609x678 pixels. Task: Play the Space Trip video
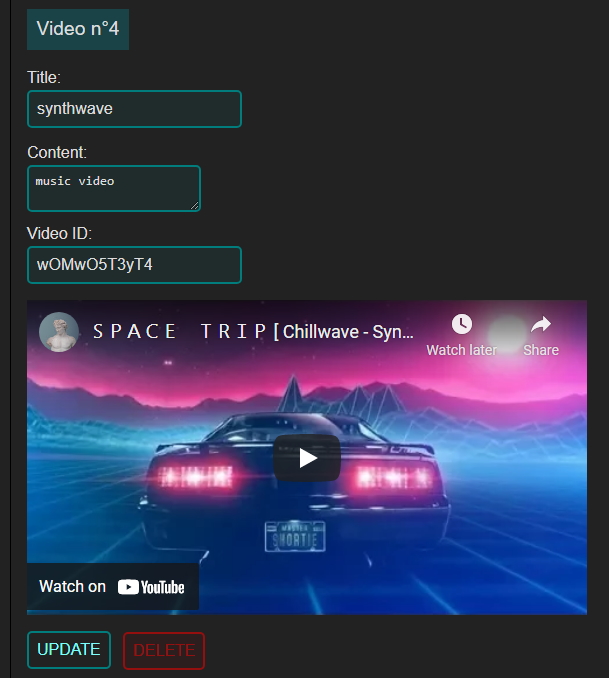pos(307,458)
